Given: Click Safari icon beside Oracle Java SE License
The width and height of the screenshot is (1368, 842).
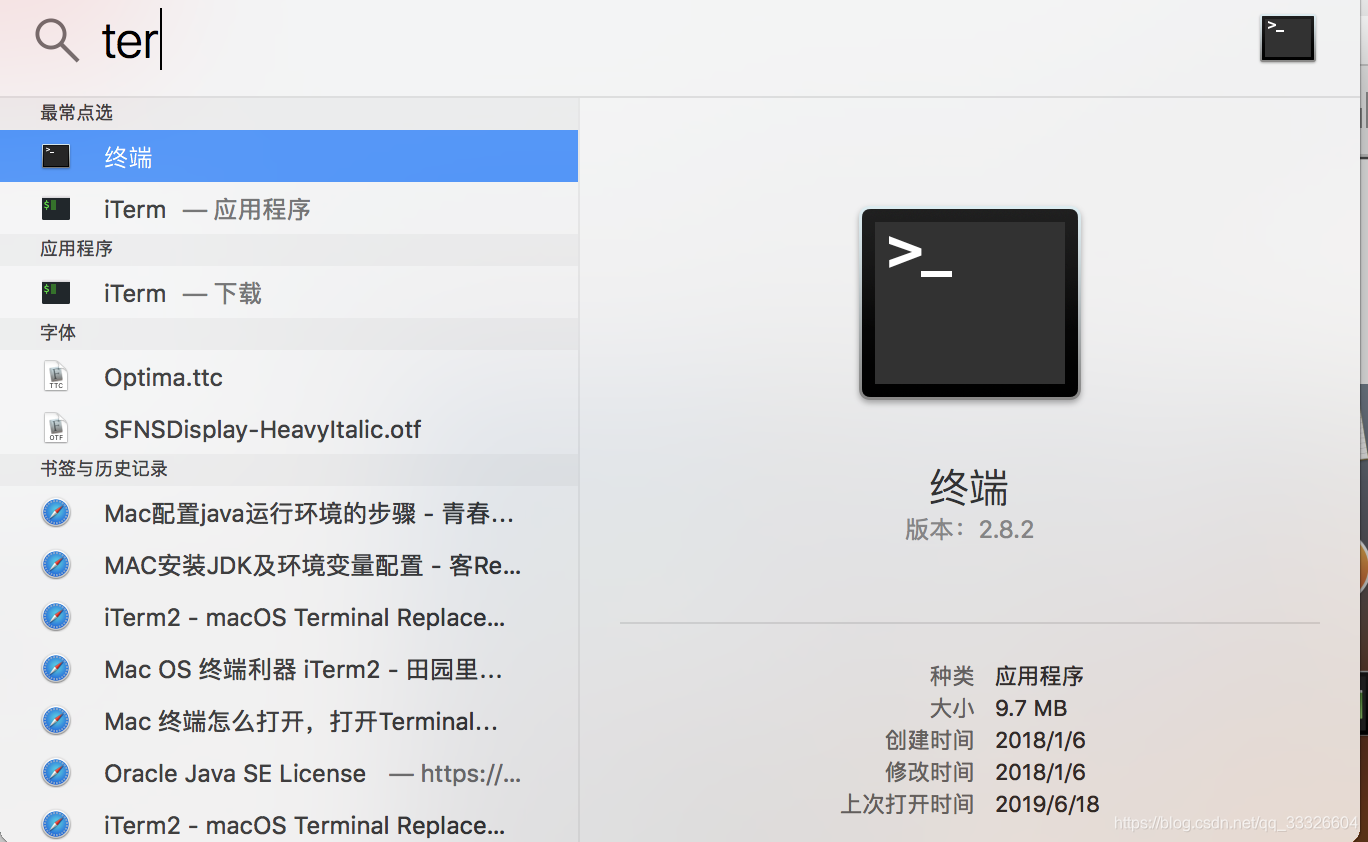Looking at the screenshot, I should [56, 773].
